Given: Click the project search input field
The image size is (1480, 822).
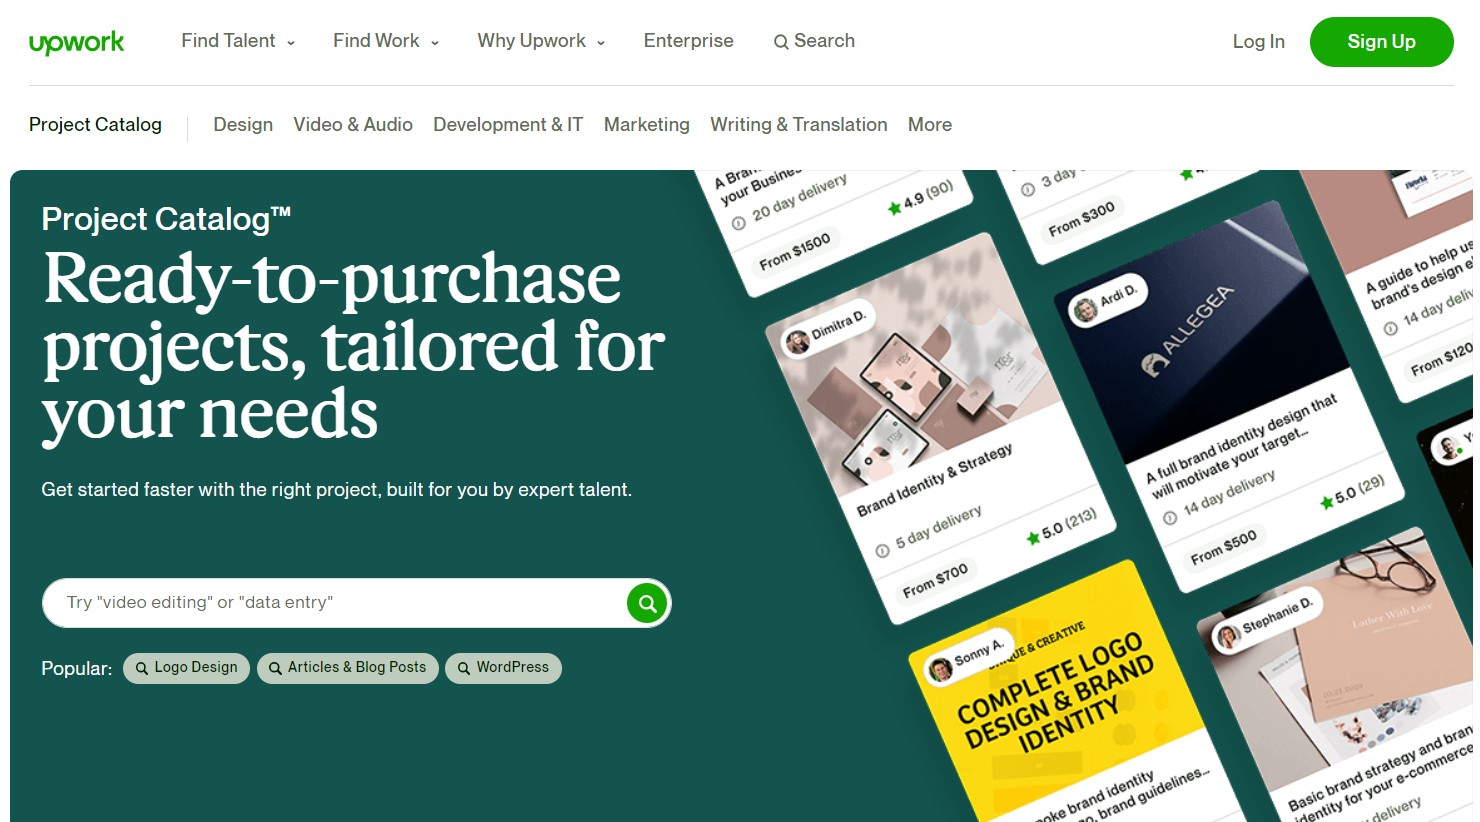Looking at the screenshot, I should (x=335, y=603).
